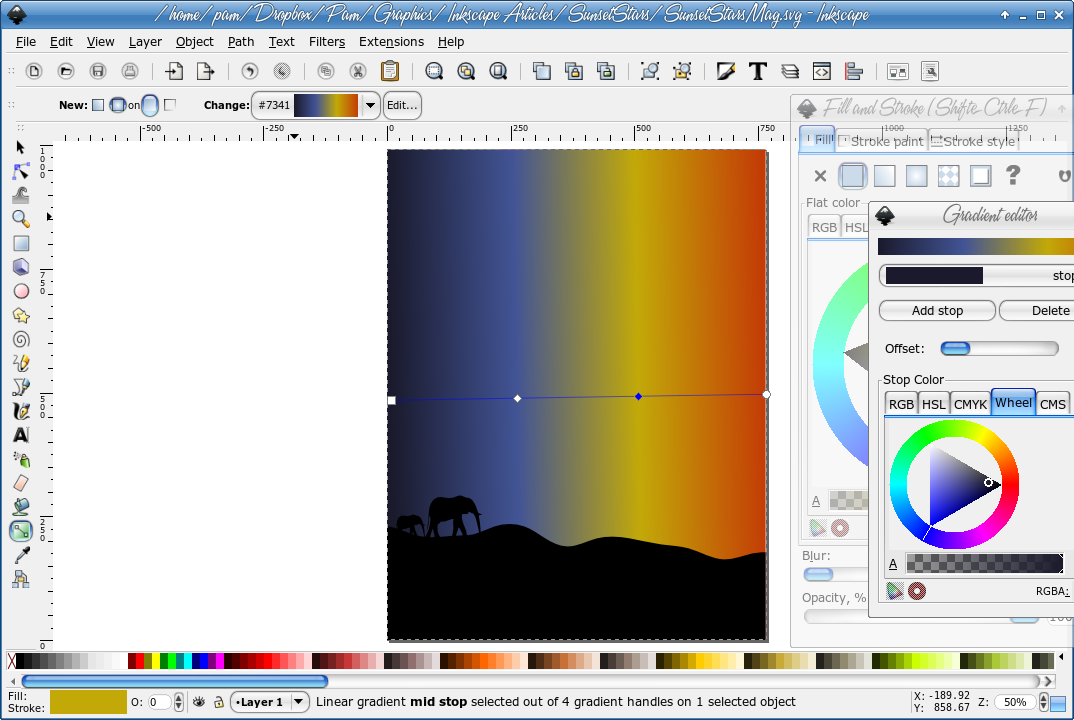Select the Rectangle tool

21,243
